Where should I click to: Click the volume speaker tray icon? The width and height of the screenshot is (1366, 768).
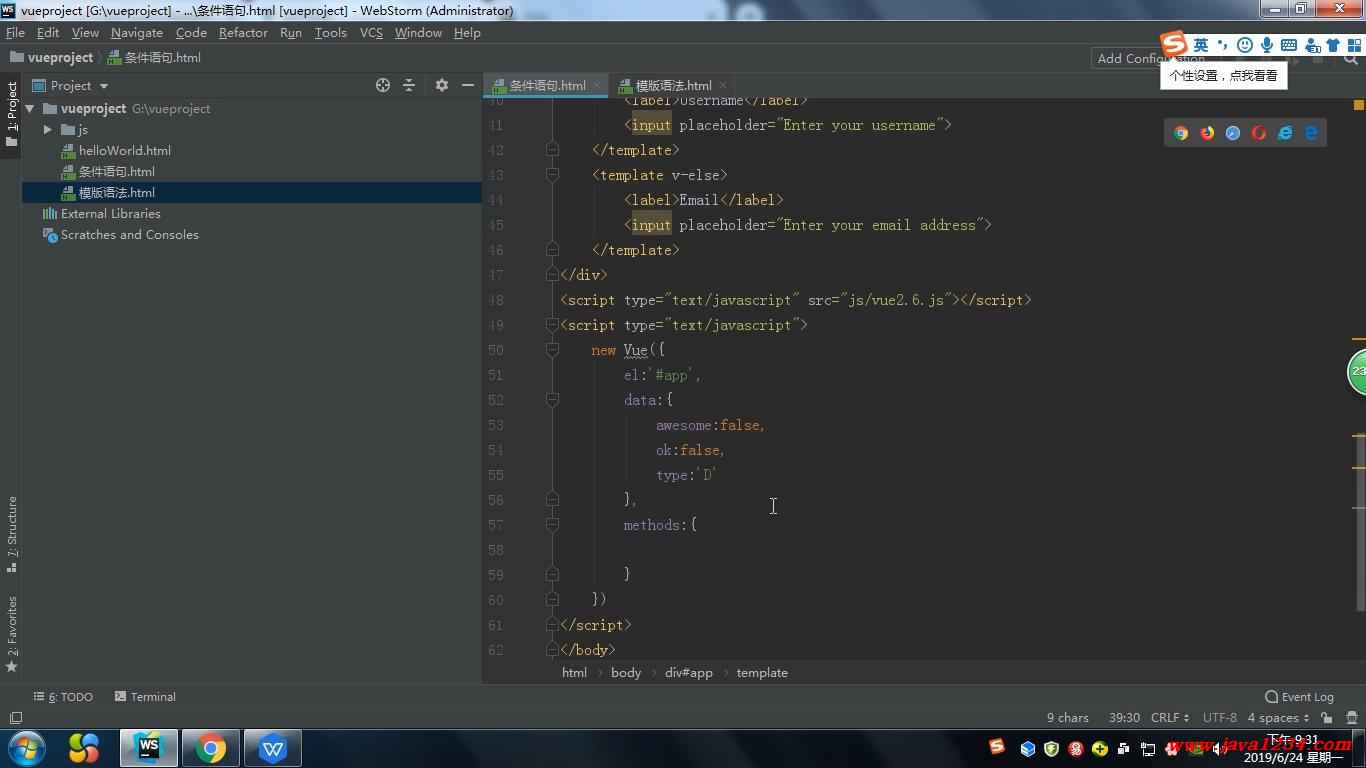pos(1221,749)
